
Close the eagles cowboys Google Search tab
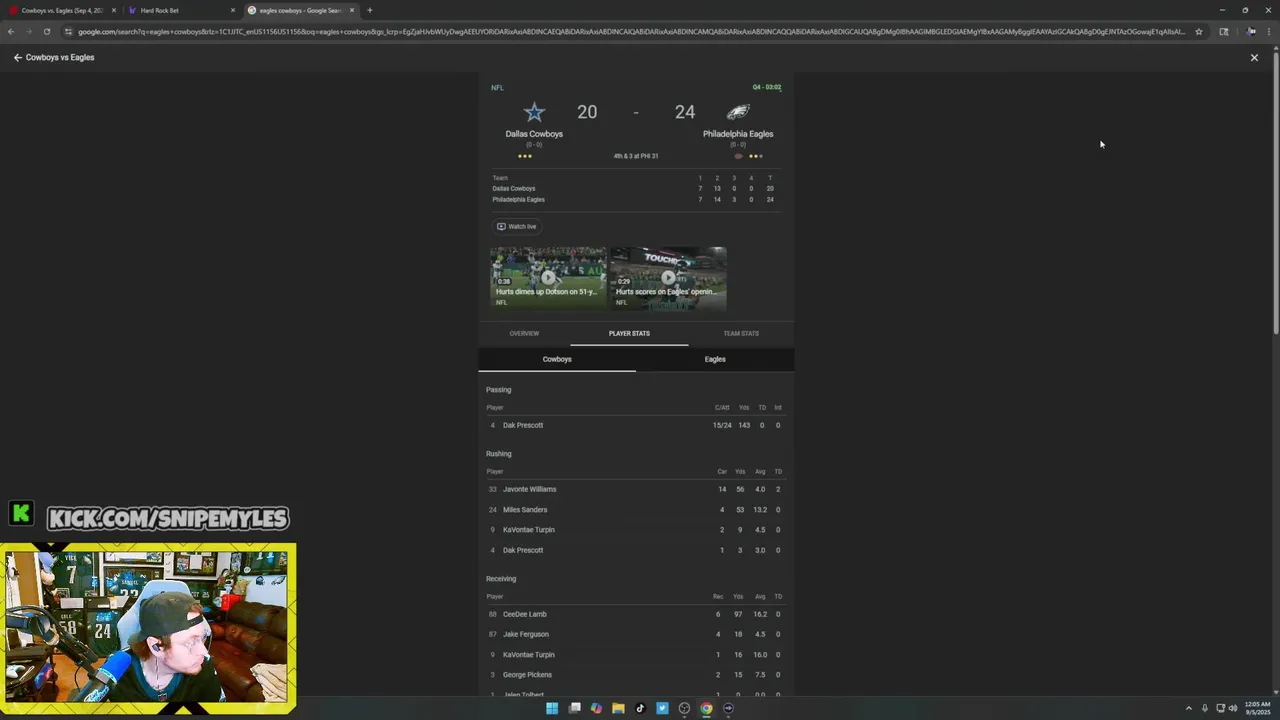tap(352, 10)
